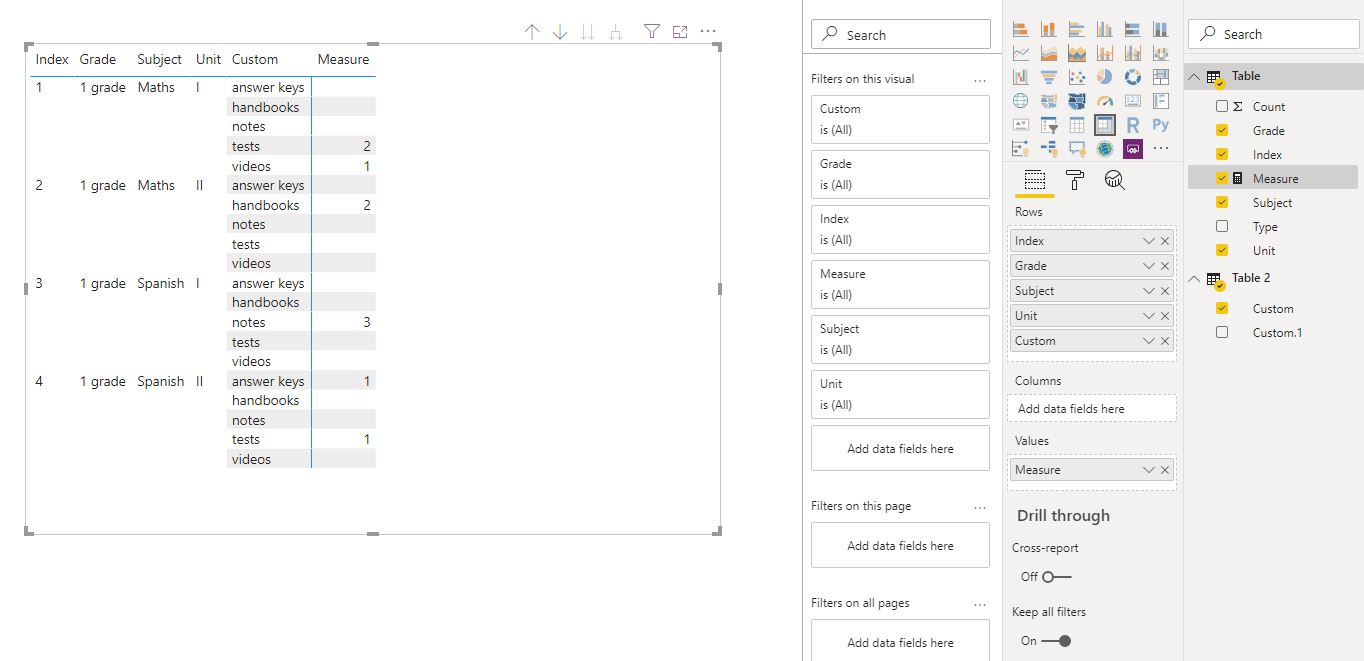Open Filters on this visual options
1364x661 pixels.
980,79
